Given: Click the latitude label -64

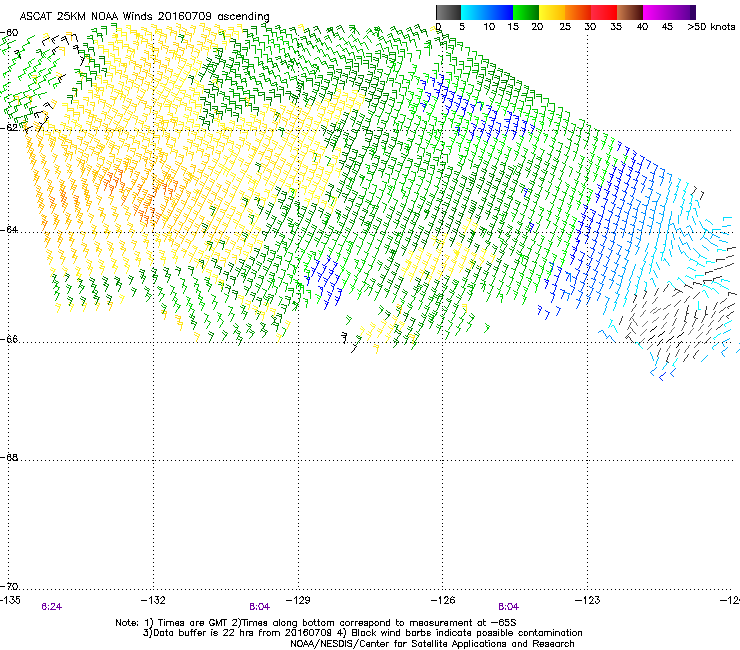Looking at the screenshot, I should [9, 230].
